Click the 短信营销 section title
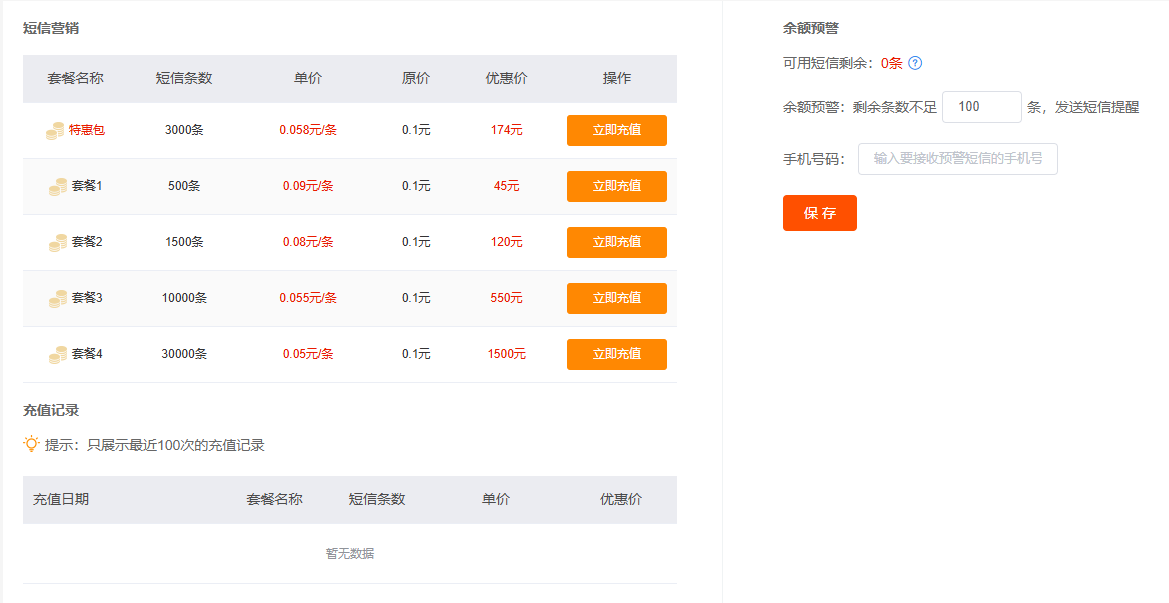Image resolution: width=1169 pixels, height=603 pixels. click(x=51, y=28)
